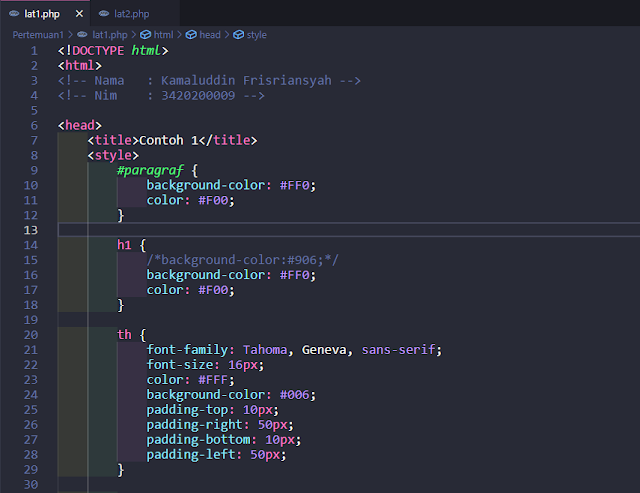The width and height of the screenshot is (640, 493).
Task: Click the h1 selector on line 14
Action: pyautogui.click(x=124, y=245)
